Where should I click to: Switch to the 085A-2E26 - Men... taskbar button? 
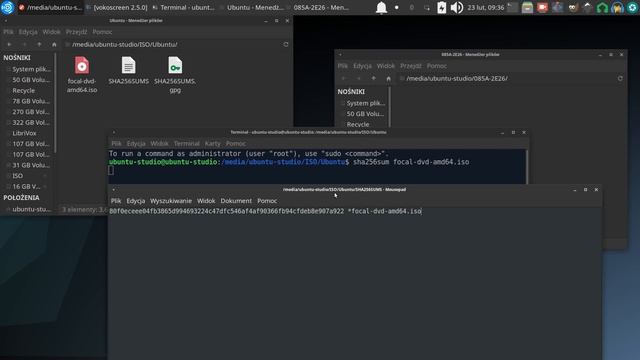tap(318, 7)
